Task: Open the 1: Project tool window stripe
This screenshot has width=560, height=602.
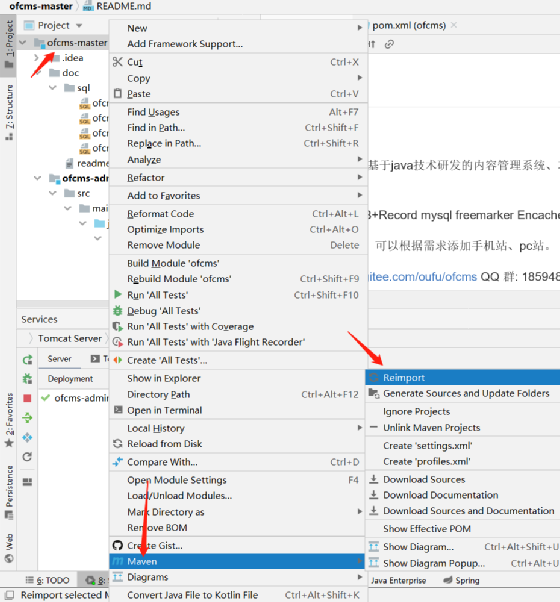Action: [8, 44]
